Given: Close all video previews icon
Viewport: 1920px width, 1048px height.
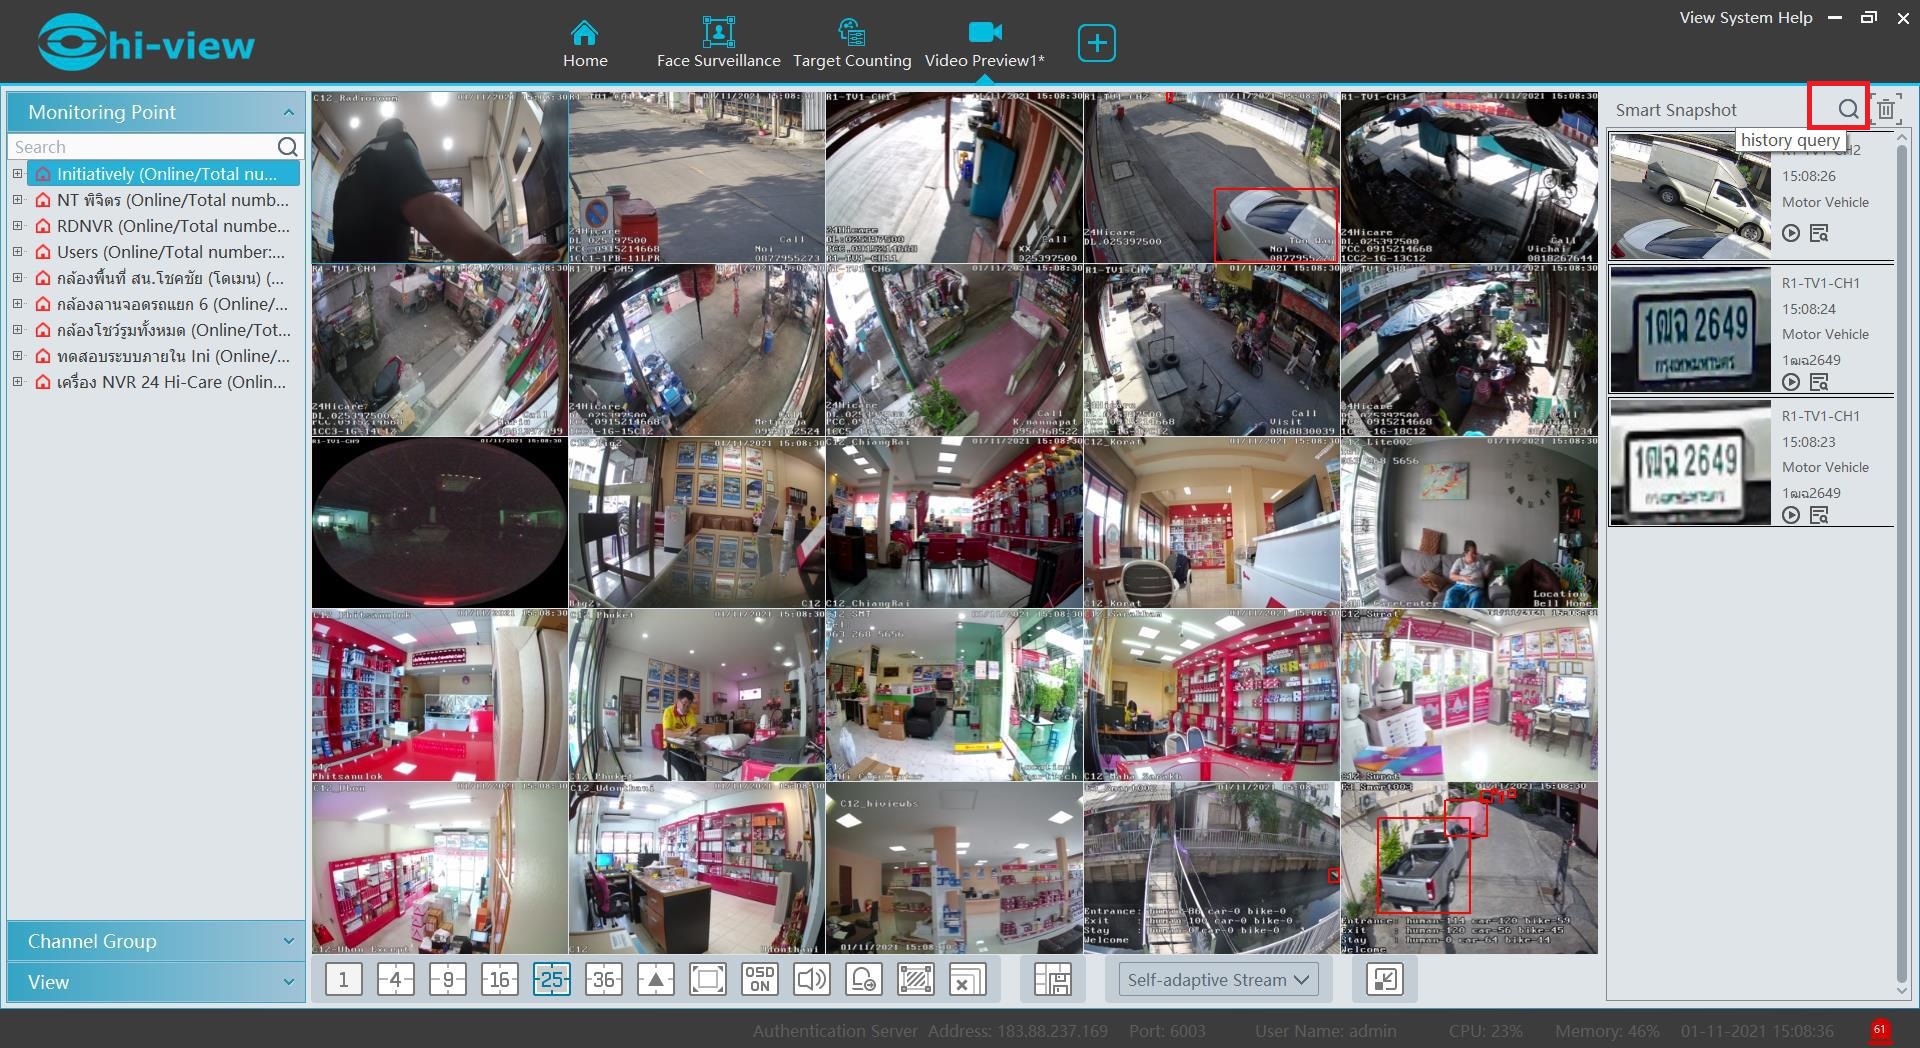Looking at the screenshot, I should [x=967, y=980].
